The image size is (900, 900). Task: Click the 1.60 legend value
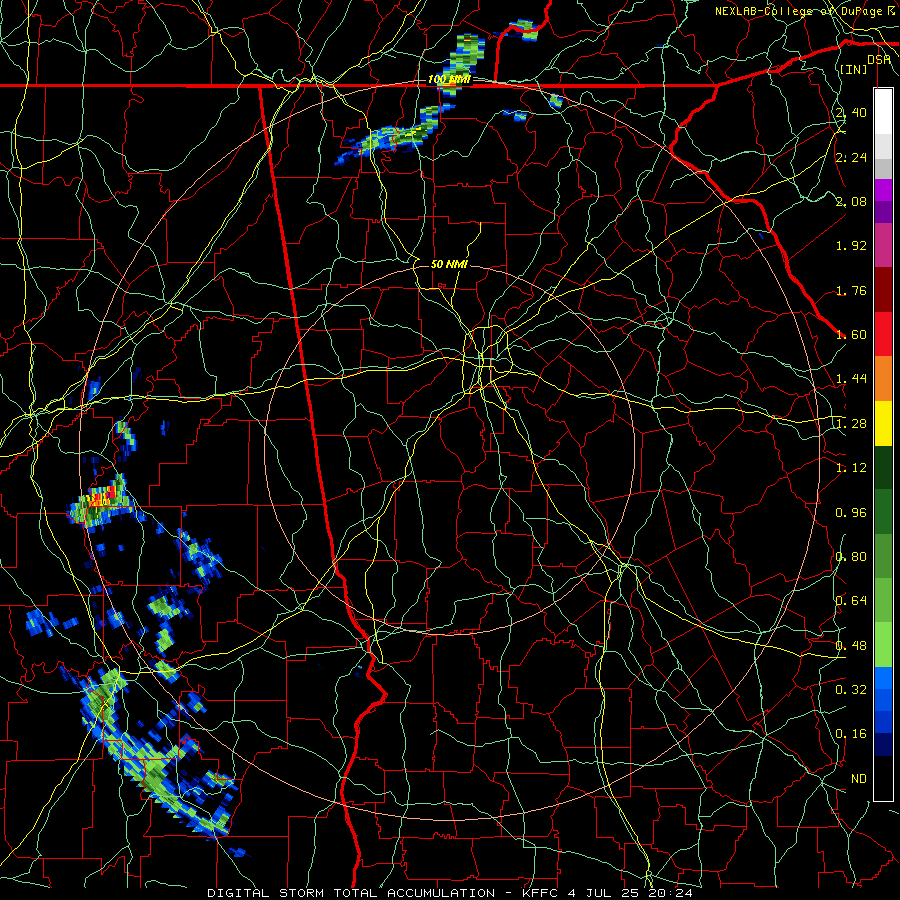point(851,335)
